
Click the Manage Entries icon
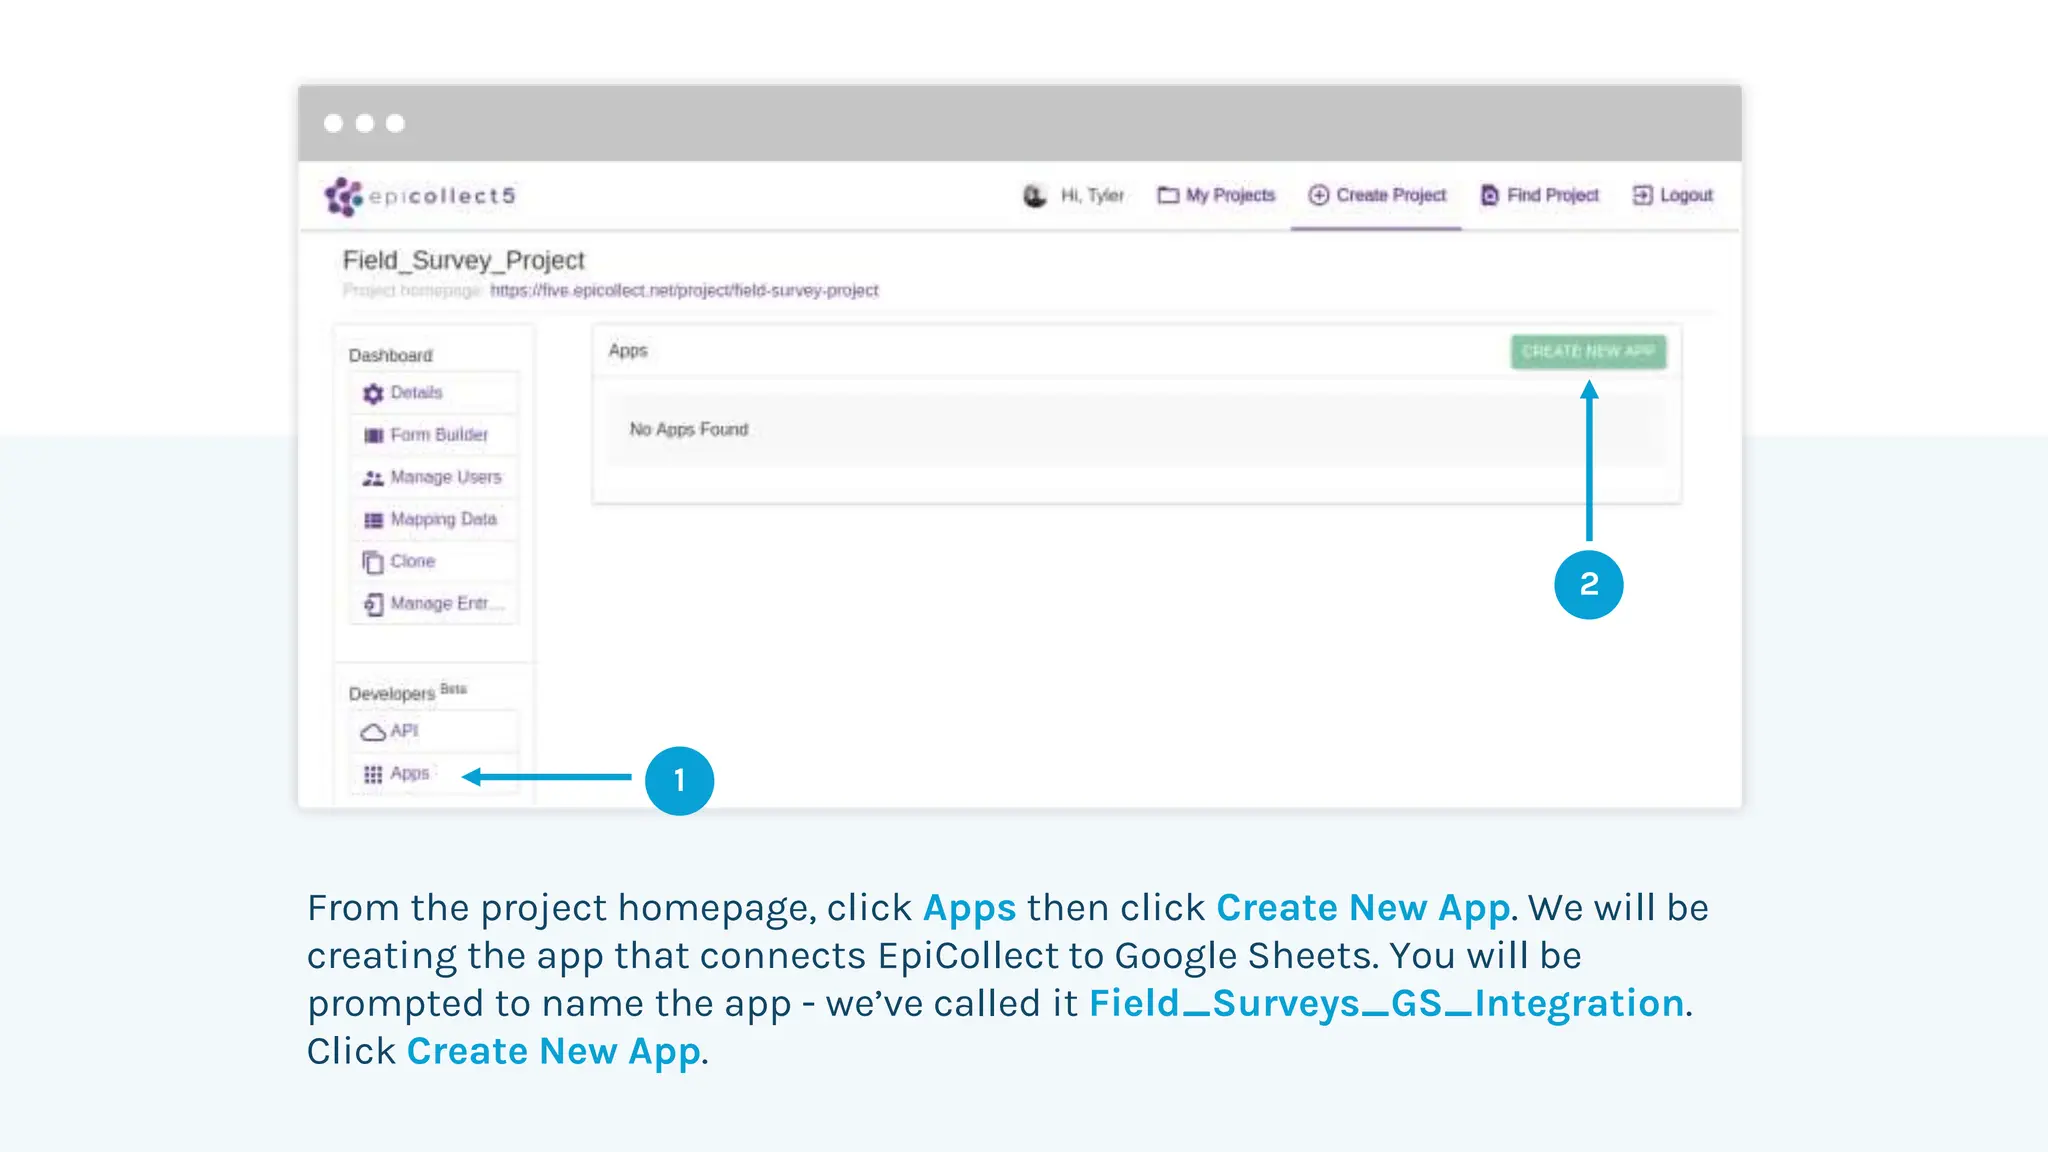pos(373,604)
